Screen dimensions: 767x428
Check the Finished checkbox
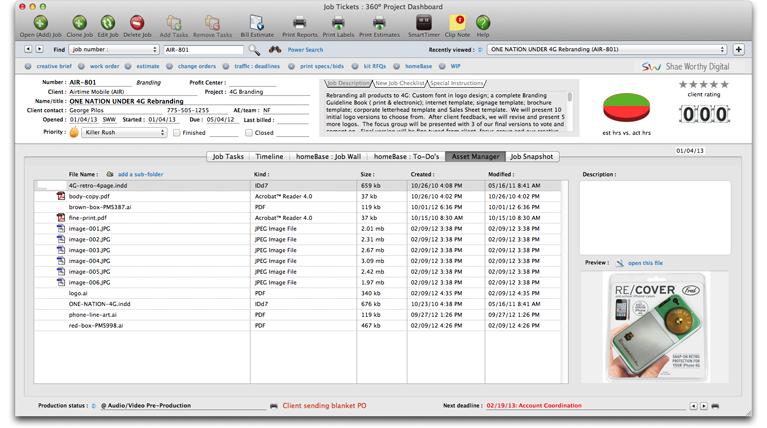click(x=177, y=132)
